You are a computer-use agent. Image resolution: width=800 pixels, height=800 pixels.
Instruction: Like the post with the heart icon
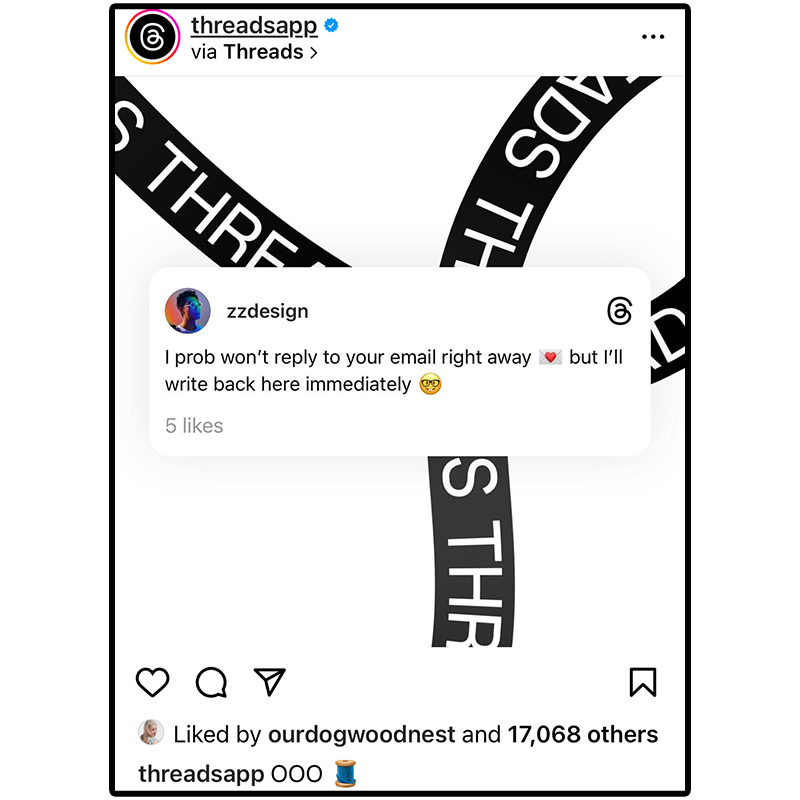[152, 682]
